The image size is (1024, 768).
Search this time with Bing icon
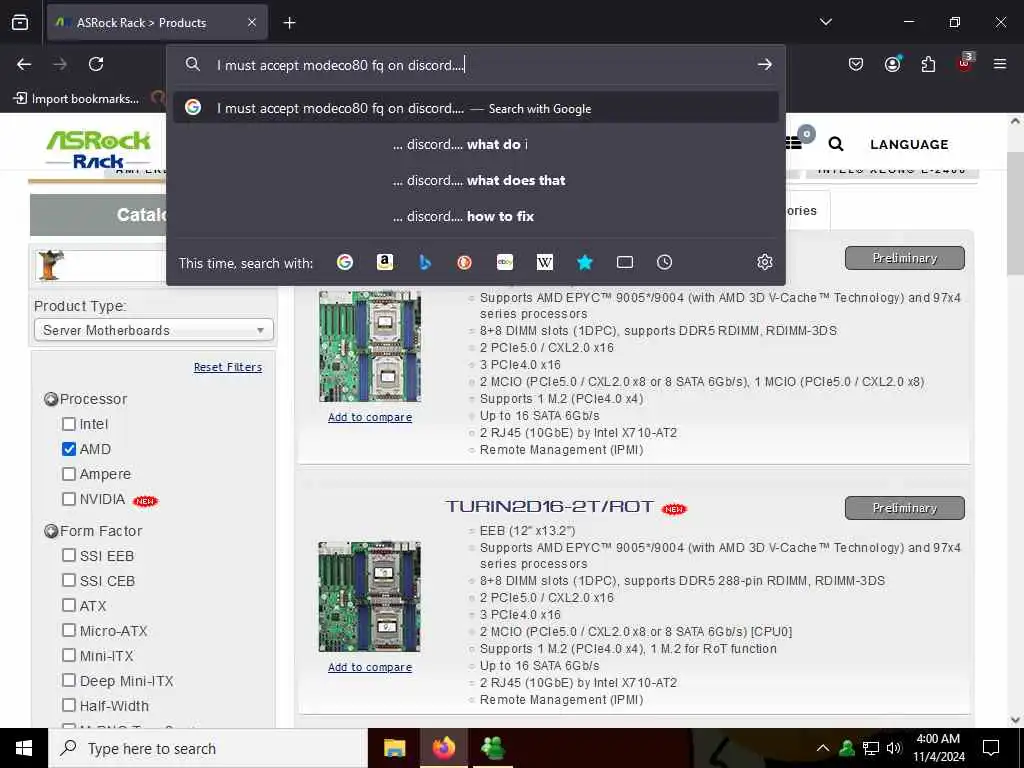(425, 262)
